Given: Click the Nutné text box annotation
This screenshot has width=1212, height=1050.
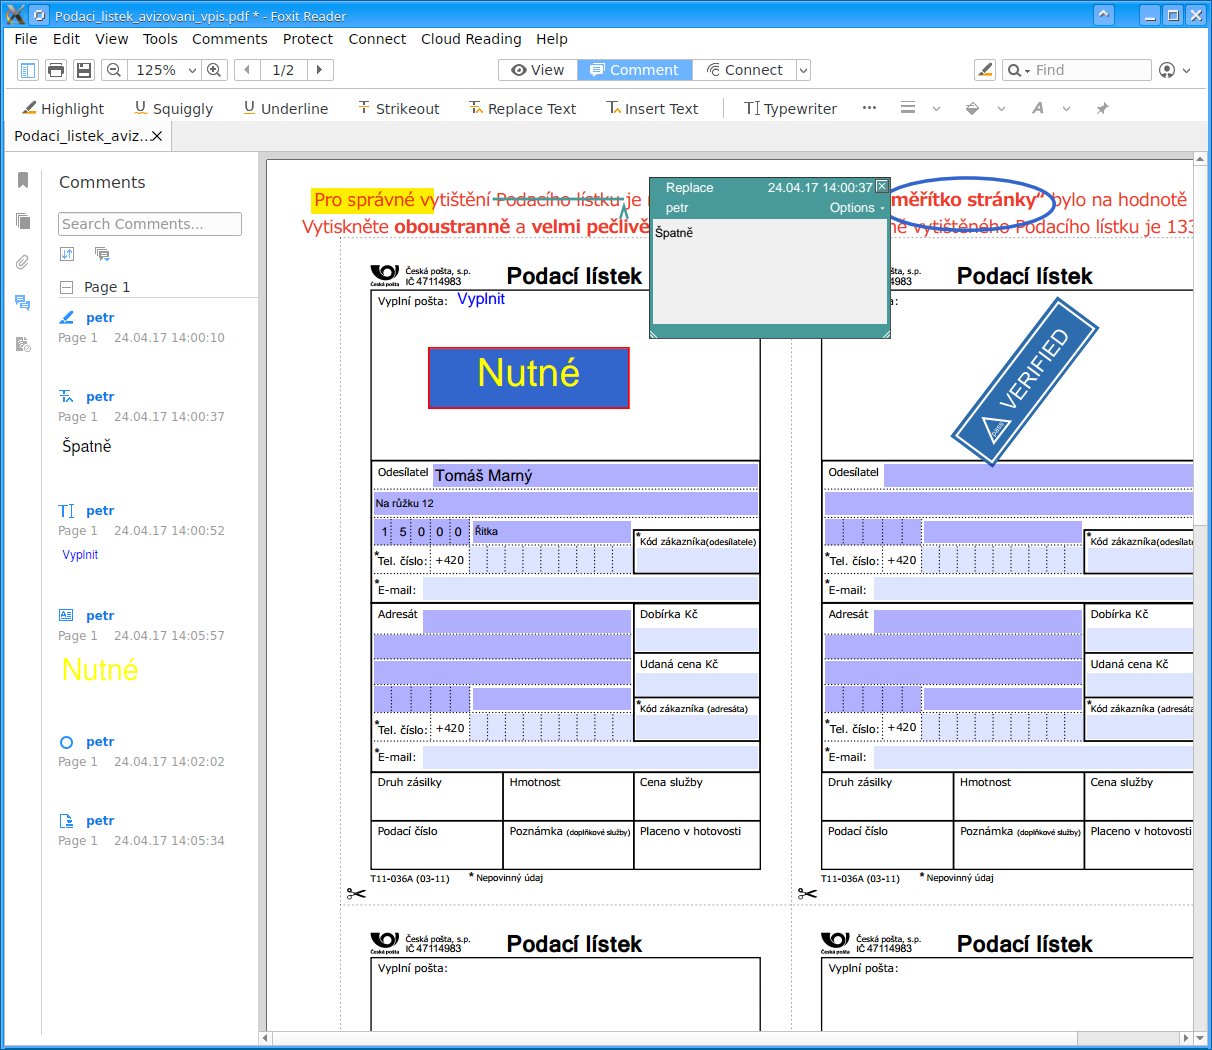Looking at the screenshot, I should [529, 377].
